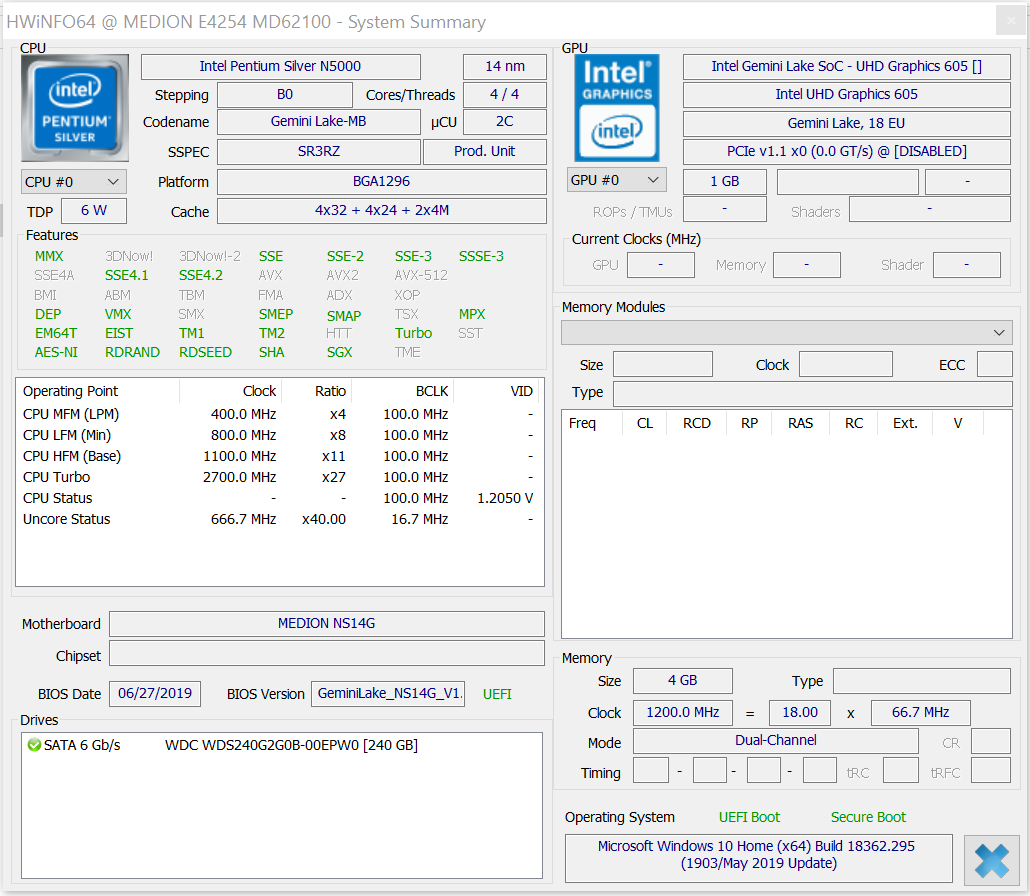Click the Freq column header in memory table
This screenshot has width=1030, height=896.
pyautogui.click(x=592, y=423)
